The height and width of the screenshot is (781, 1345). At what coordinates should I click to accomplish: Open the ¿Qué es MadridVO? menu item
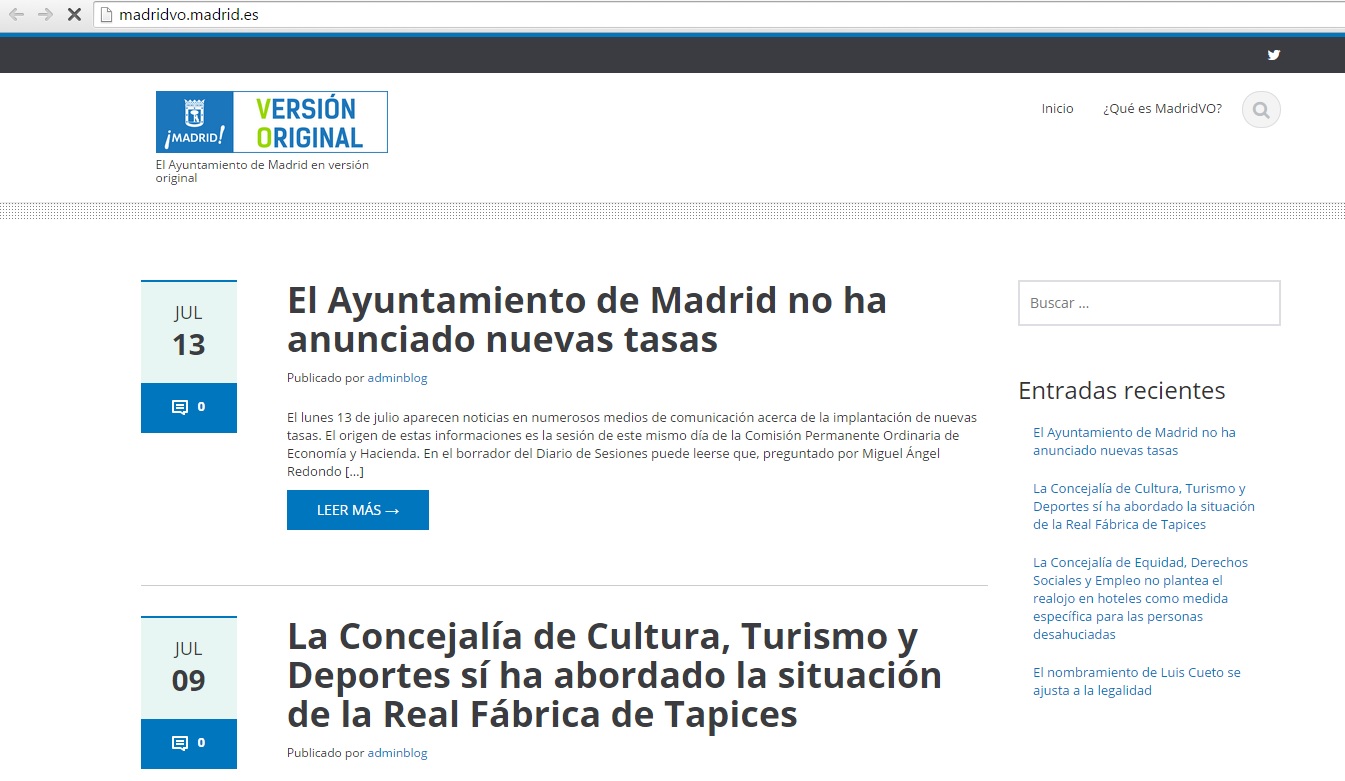click(x=1162, y=109)
